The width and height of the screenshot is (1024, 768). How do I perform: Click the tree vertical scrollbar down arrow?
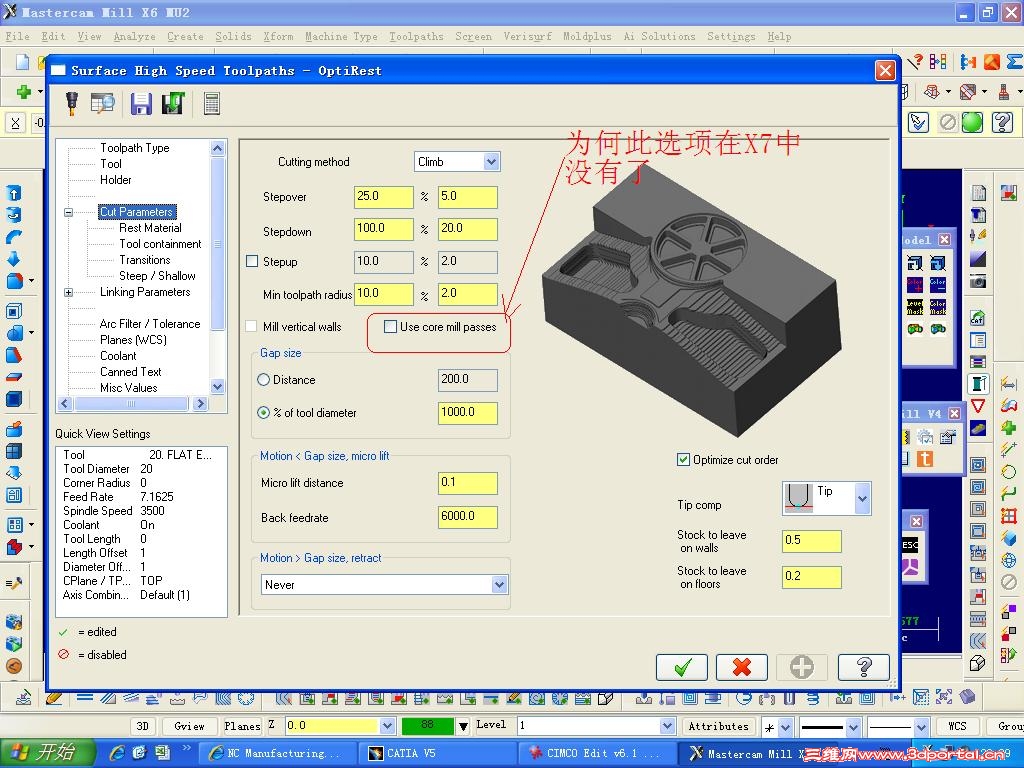click(x=217, y=387)
